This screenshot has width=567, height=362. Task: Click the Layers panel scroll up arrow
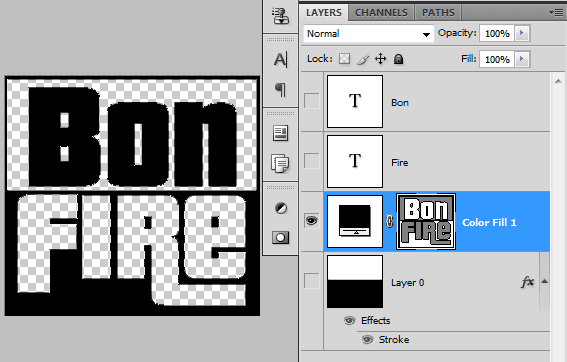pos(558,81)
